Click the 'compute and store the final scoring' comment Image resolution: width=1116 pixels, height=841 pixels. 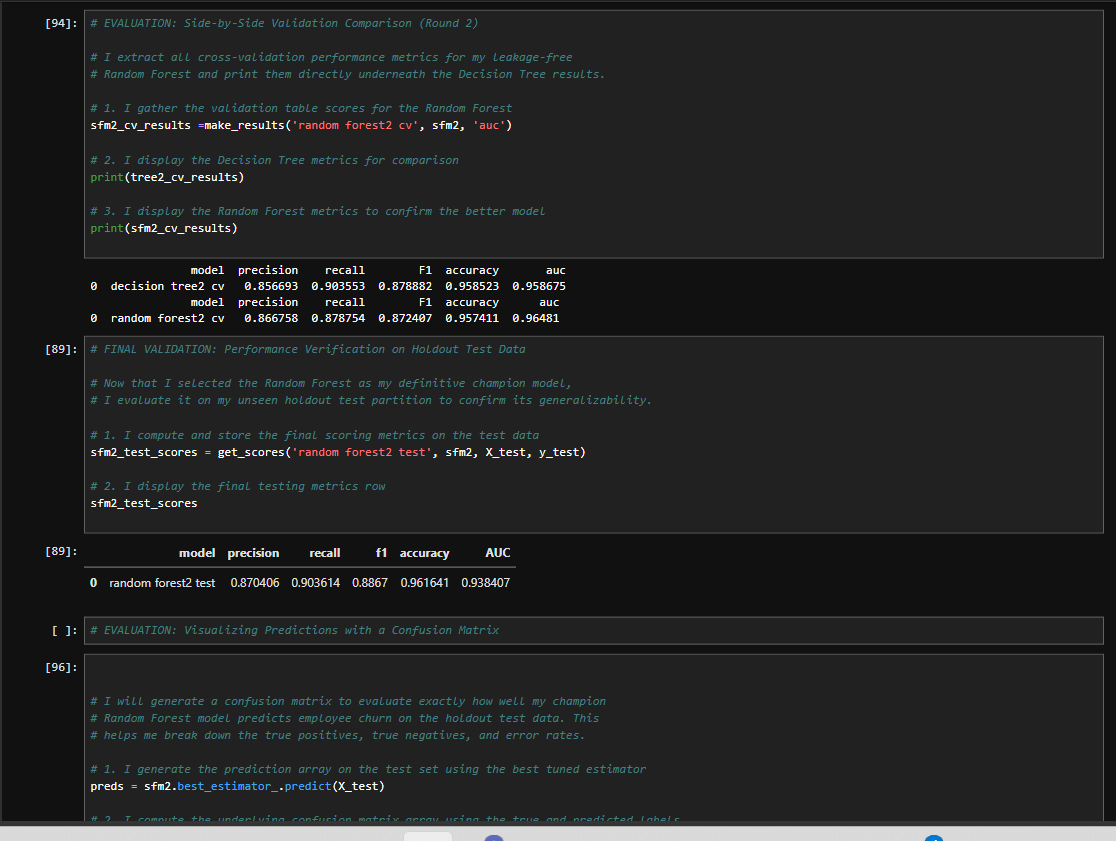[315, 435]
